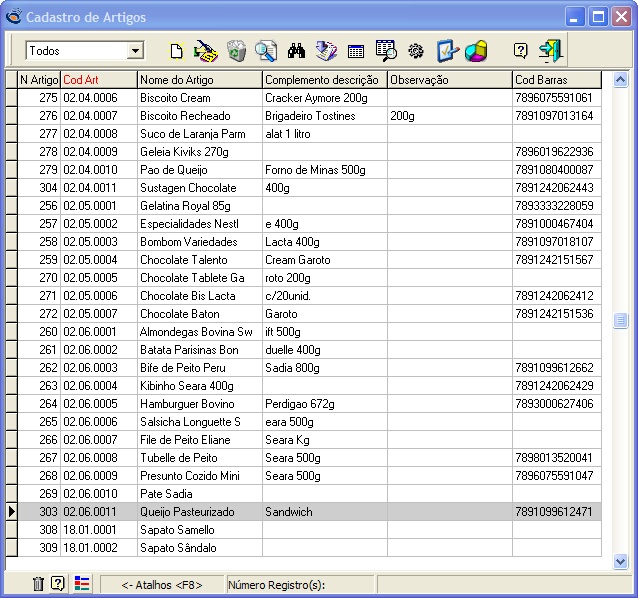Screen dimensions: 638x598
Task: Click the 'duelle 400g' description cell
Action: pyautogui.click(x=325, y=350)
